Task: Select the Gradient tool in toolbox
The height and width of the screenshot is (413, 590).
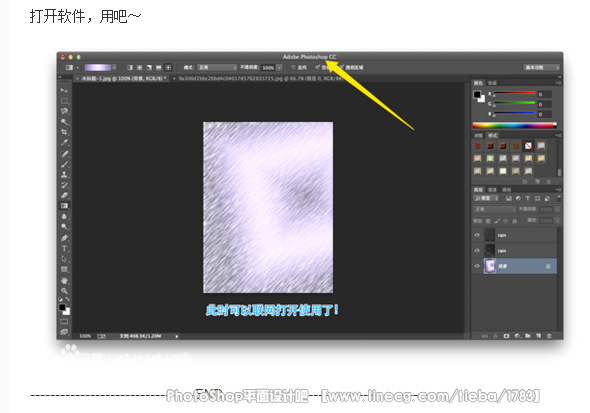Action: point(64,206)
